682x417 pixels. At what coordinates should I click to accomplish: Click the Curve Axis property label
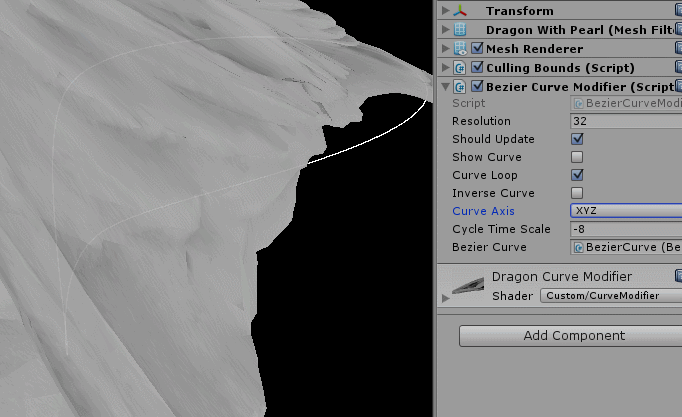pos(483,211)
